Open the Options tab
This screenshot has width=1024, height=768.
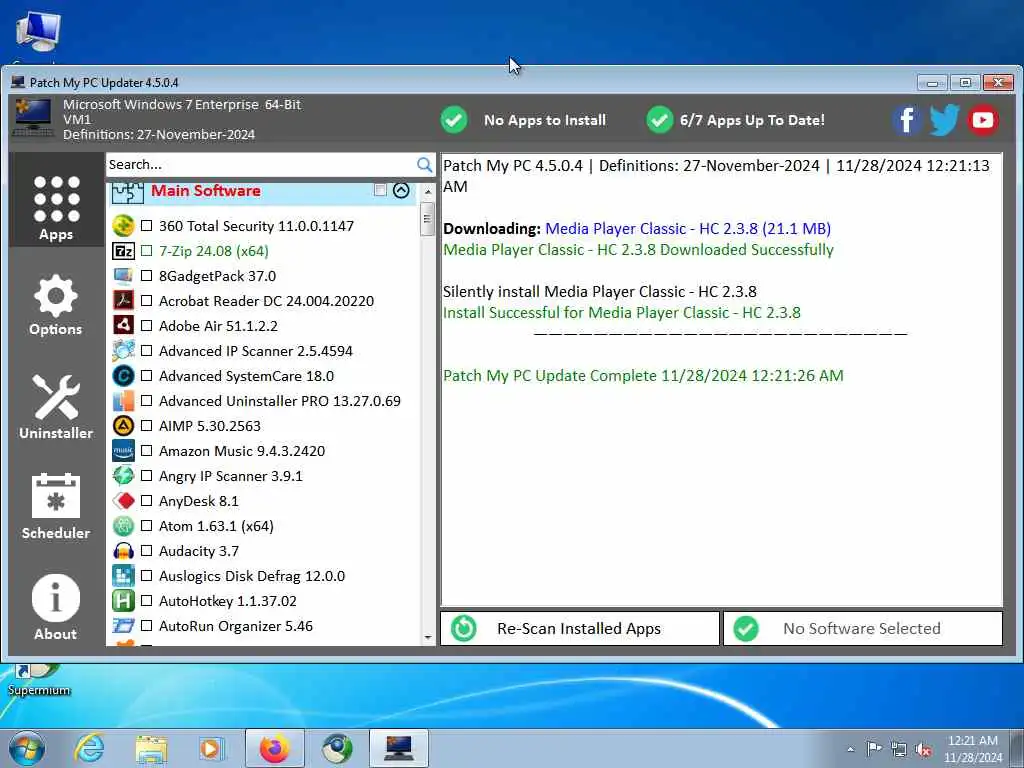click(56, 305)
